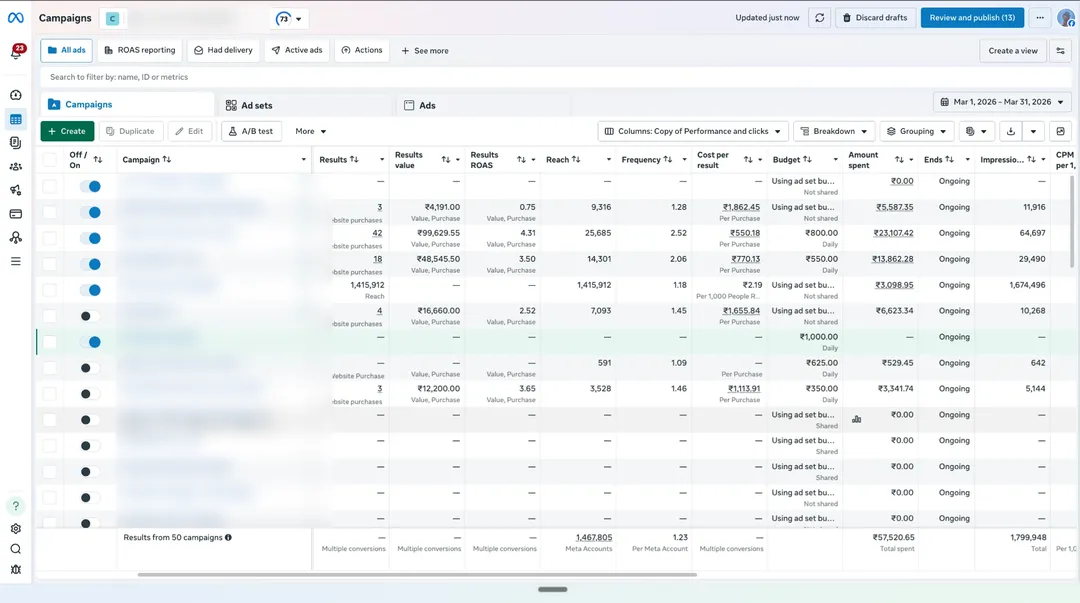The image size is (1080, 603).
Task: Click the export download icon
Action: (x=1010, y=131)
